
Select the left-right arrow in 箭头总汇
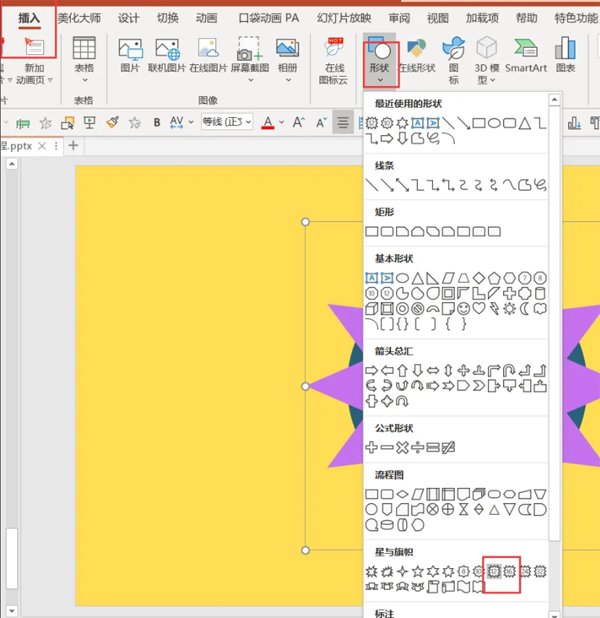click(x=433, y=370)
